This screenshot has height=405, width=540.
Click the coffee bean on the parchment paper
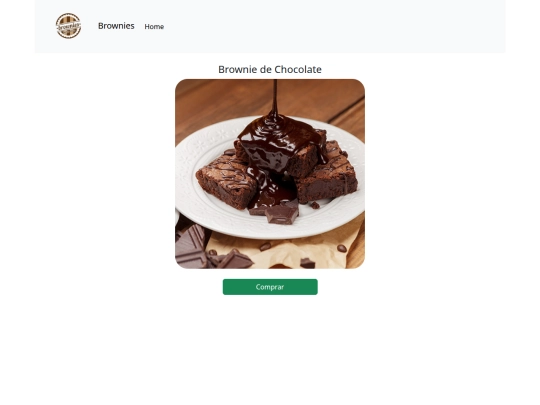(x=342, y=248)
